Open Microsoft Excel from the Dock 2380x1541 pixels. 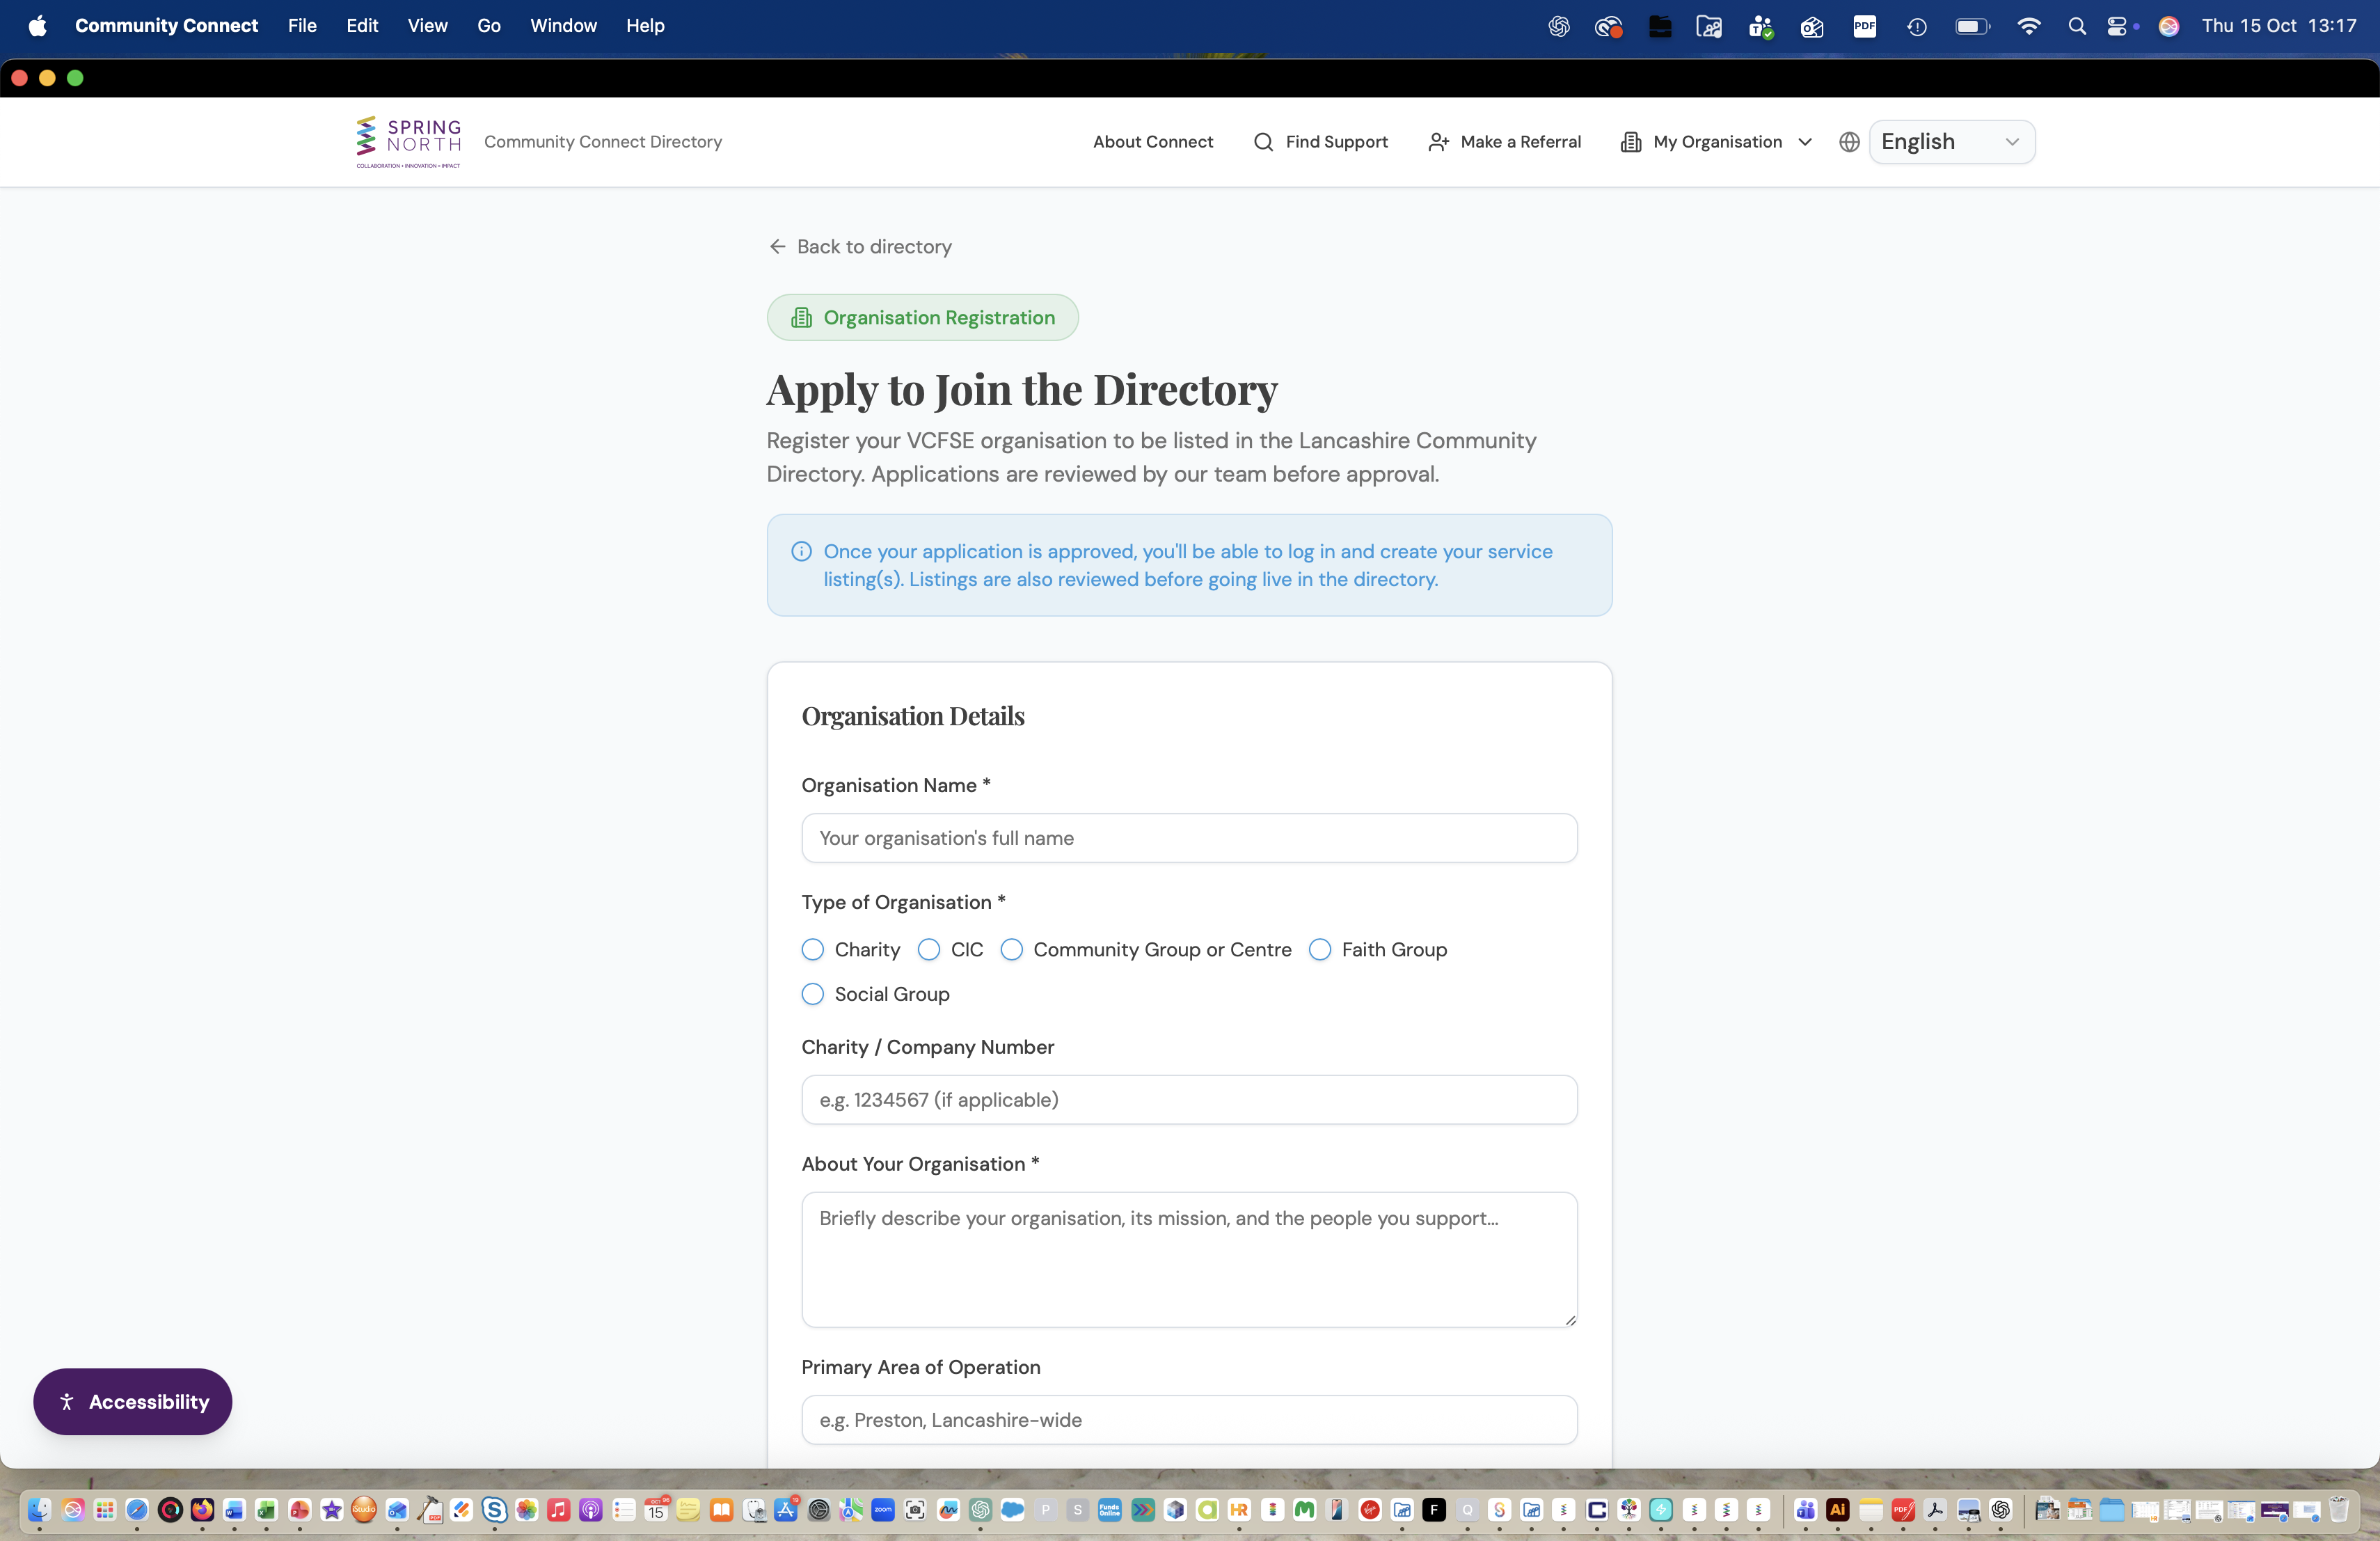[266, 1509]
